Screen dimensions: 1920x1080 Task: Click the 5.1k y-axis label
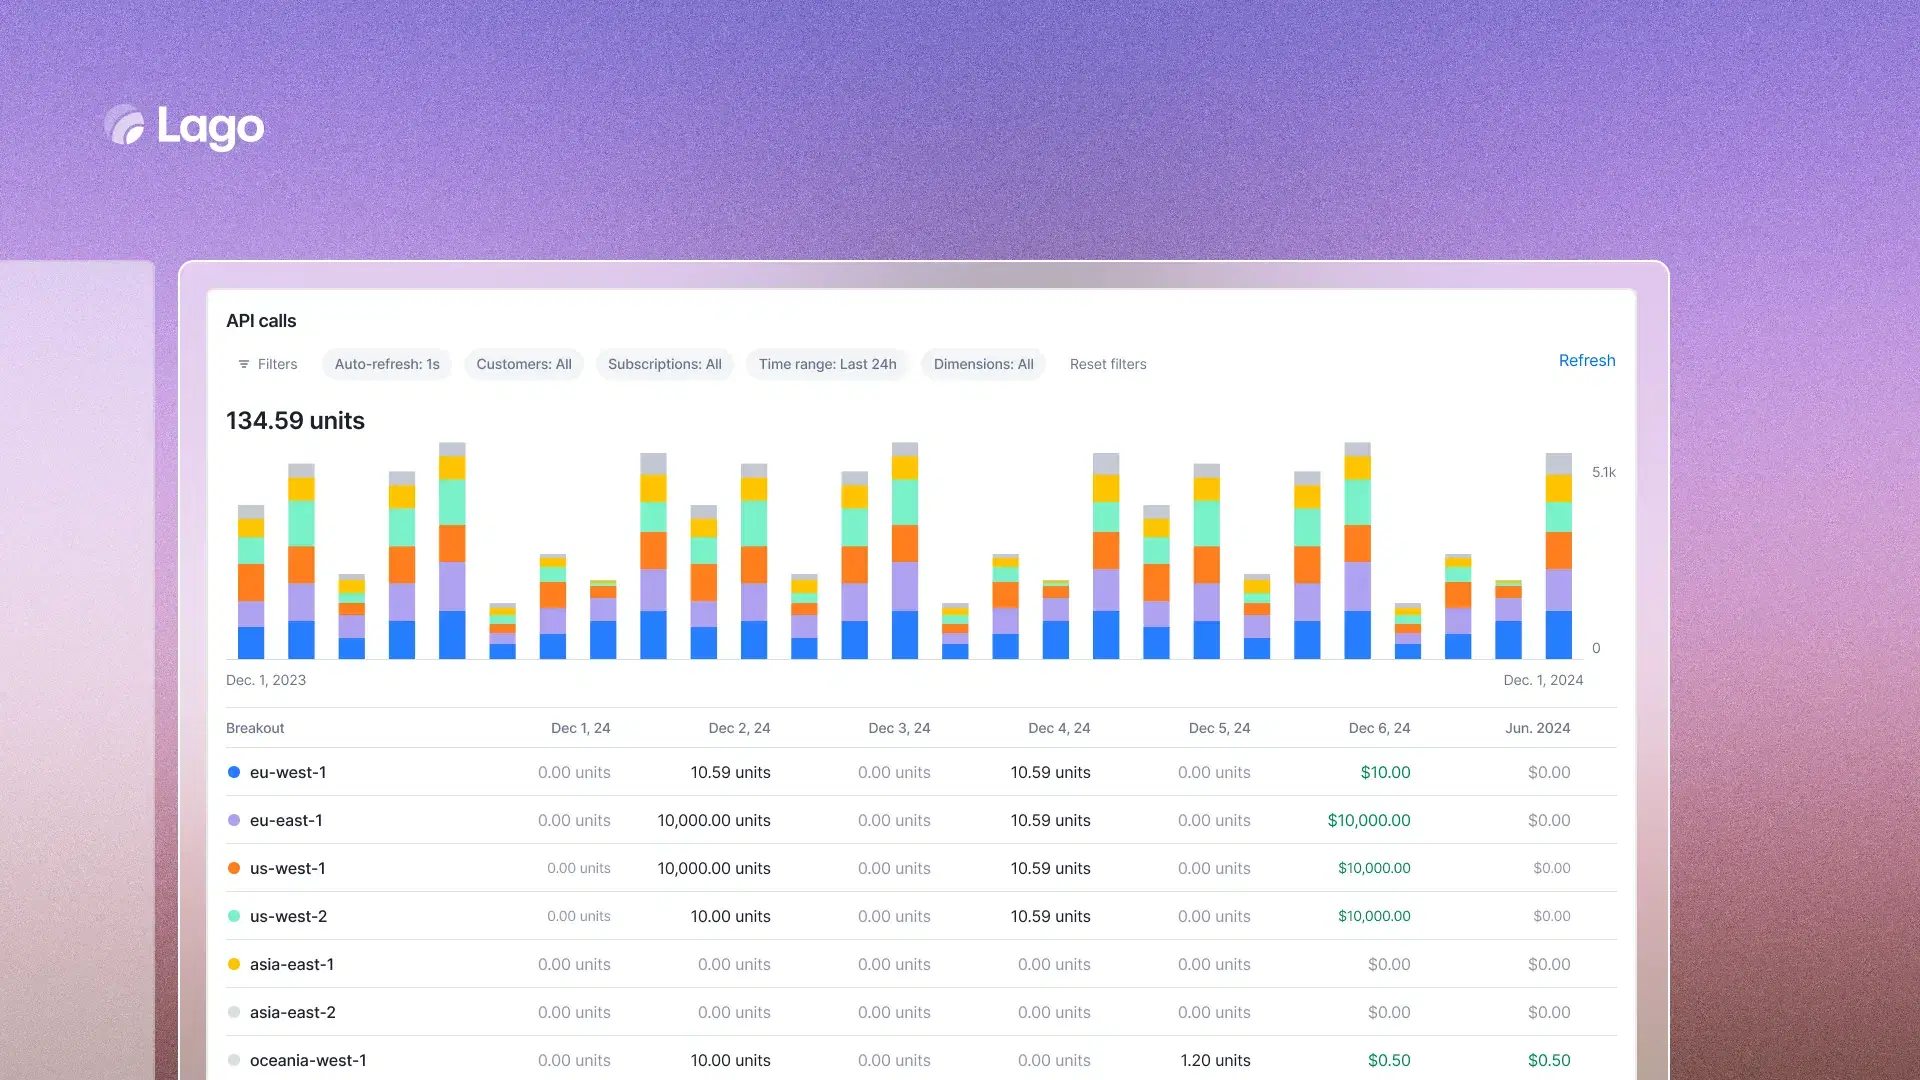1603,472
